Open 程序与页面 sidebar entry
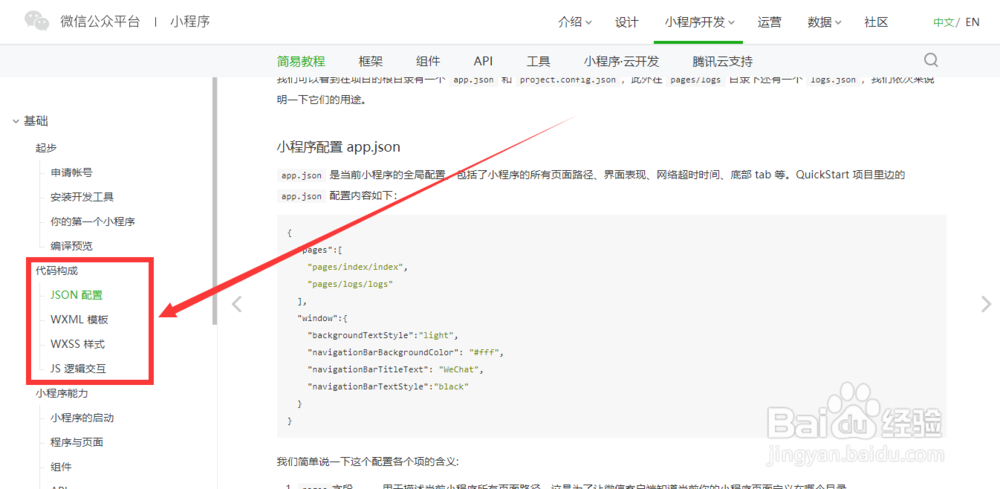Viewport: 1000px width, 489px height. 77,442
